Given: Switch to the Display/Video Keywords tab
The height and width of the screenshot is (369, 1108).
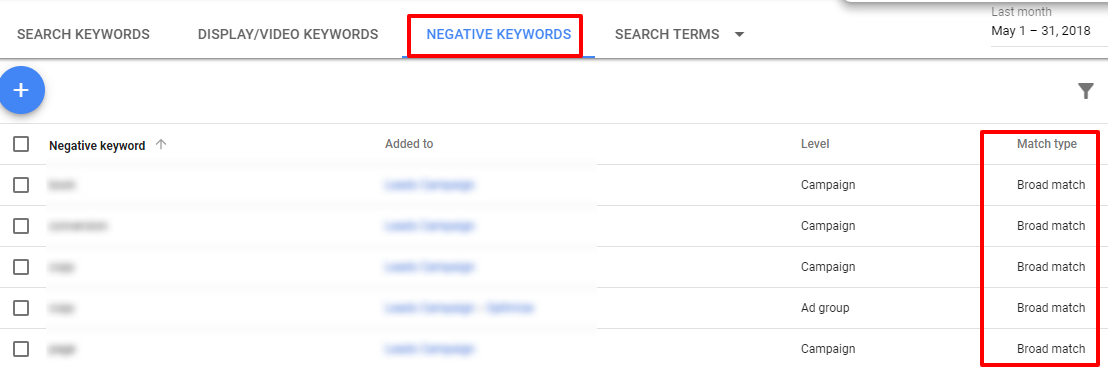Looking at the screenshot, I should click(288, 35).
